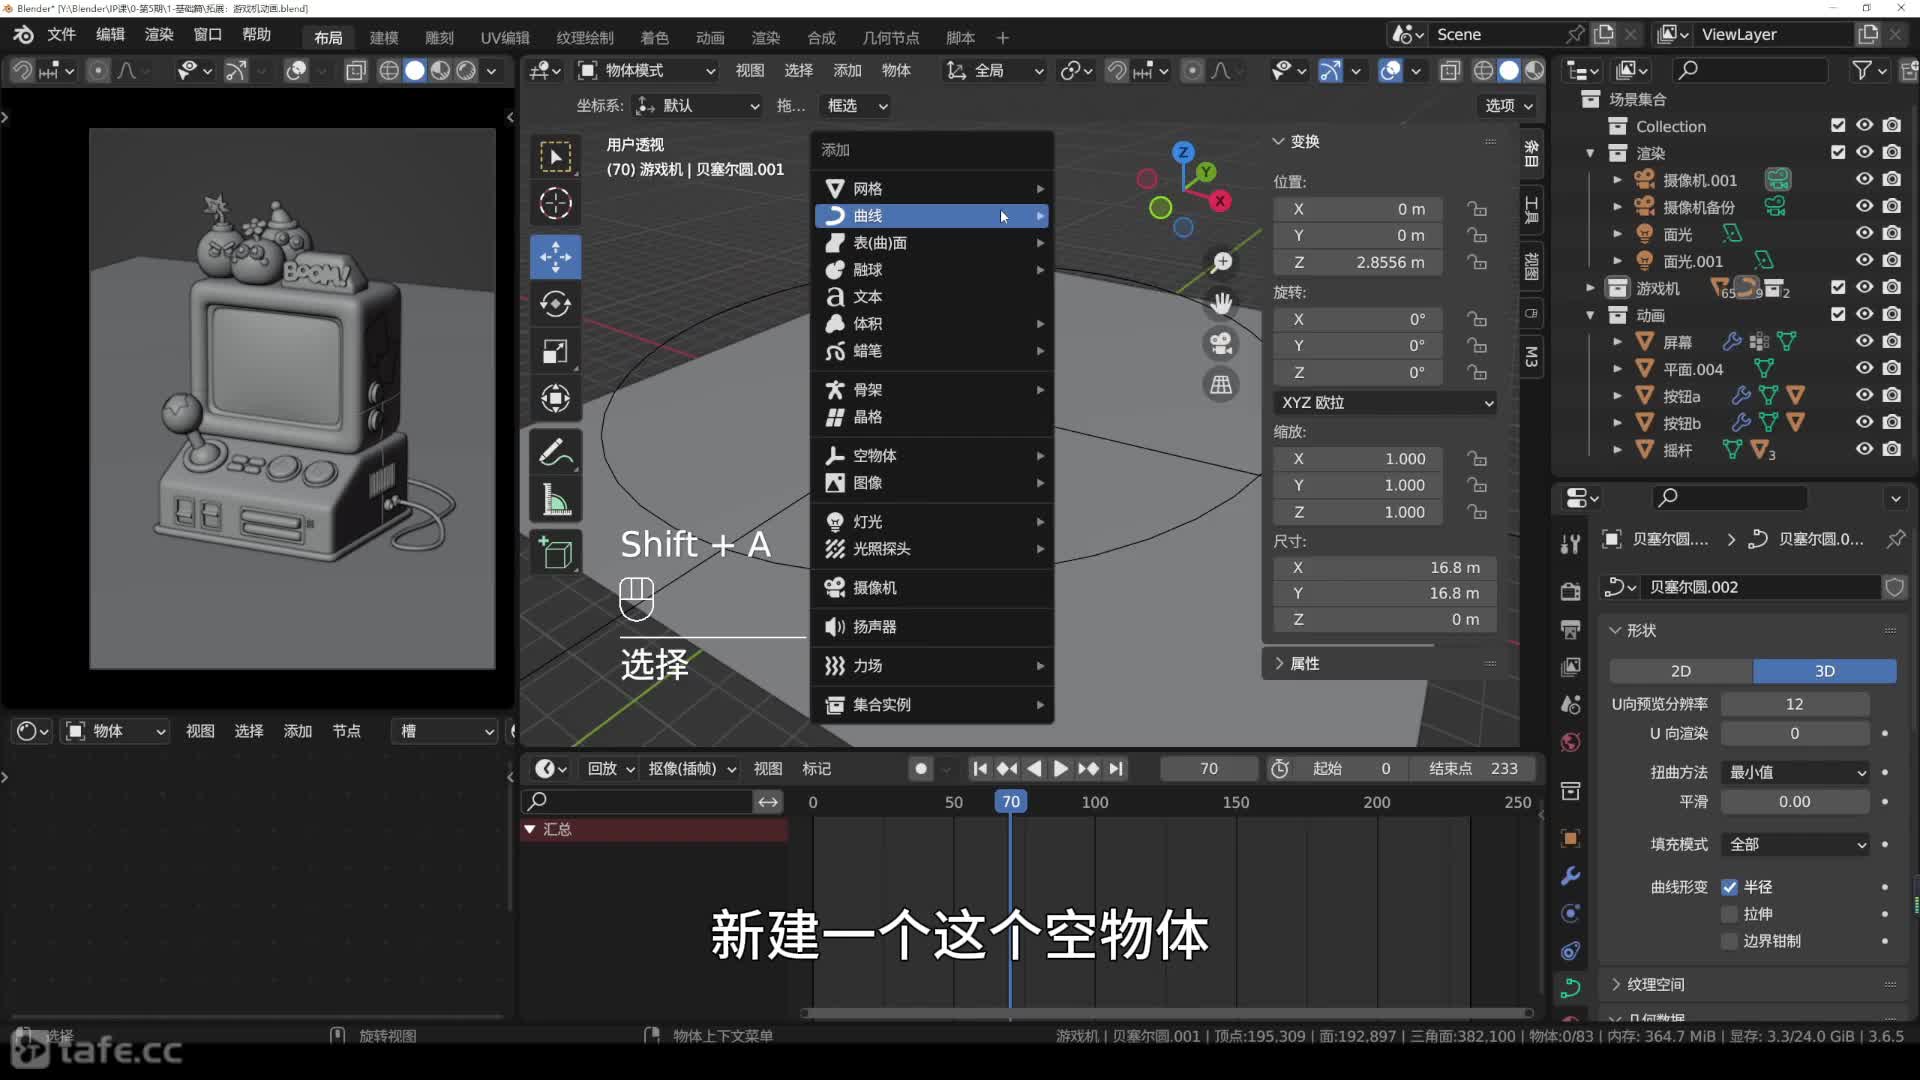Play the animation forward
1920x1080 pixels.
pyautogui.click(x=1061, y=768)
